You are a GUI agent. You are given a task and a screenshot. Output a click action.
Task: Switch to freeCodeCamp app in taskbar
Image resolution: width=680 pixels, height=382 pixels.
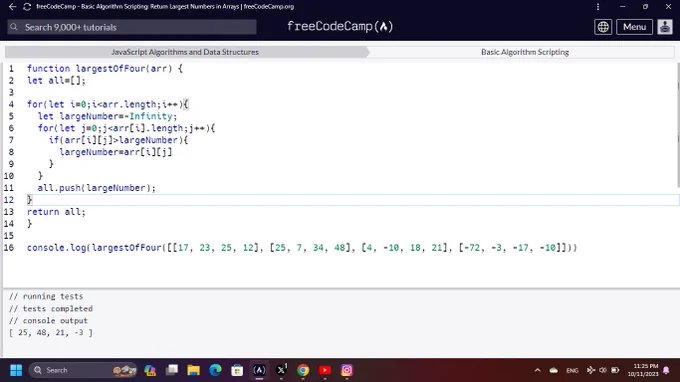(x=259, y=370)
